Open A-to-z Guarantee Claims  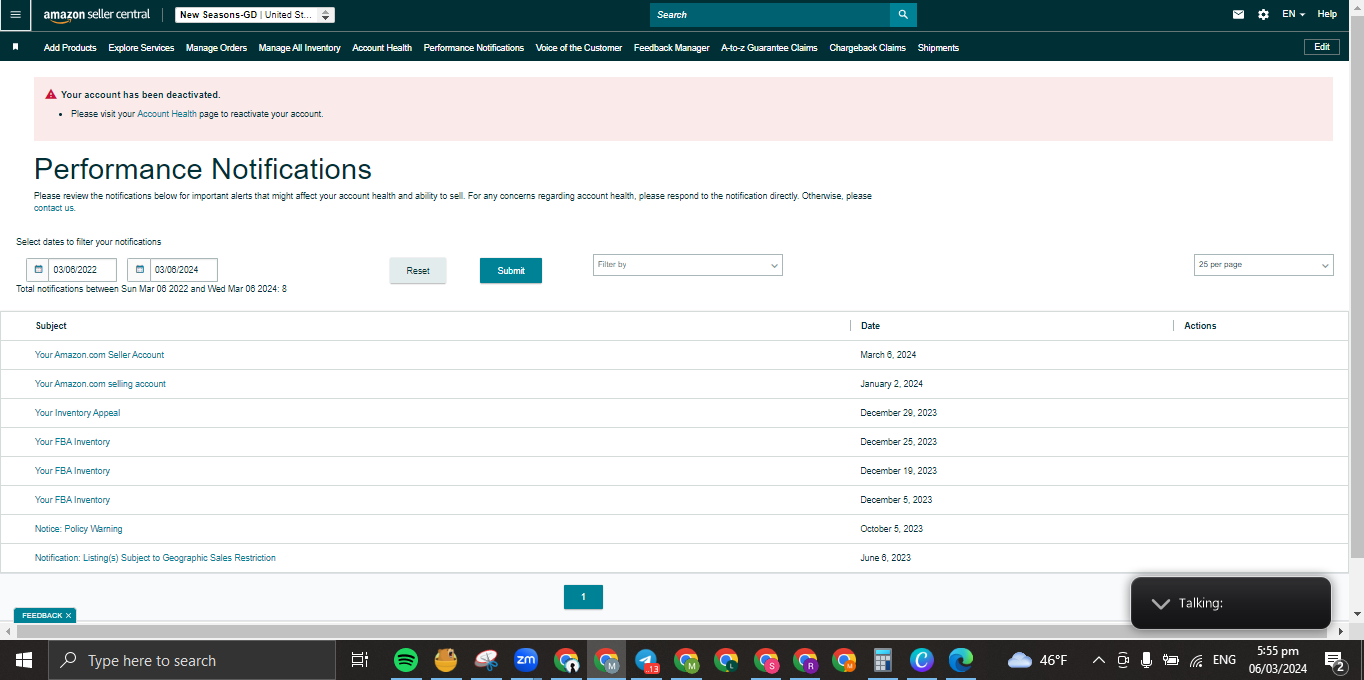tap(769, 48)
